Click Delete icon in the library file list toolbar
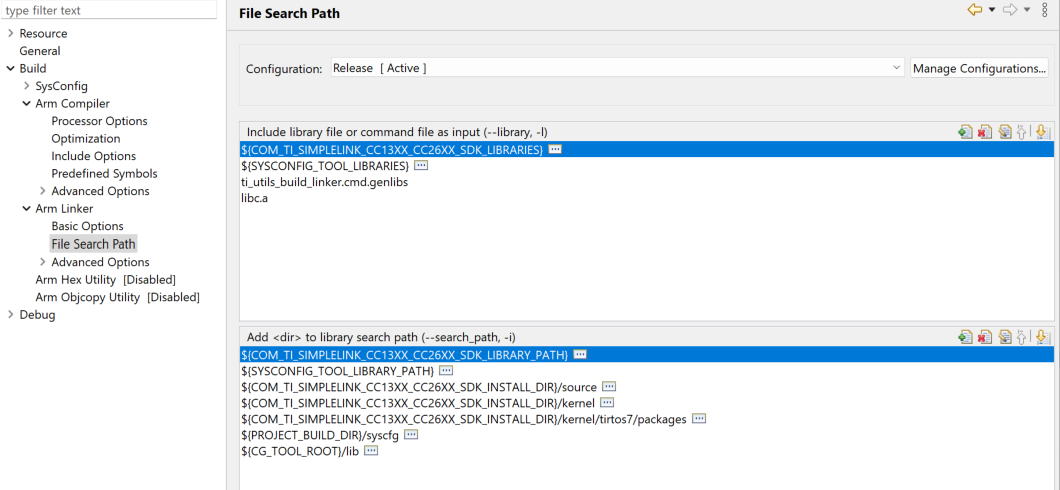Screen dimensions: 1060x490 (x=985, y=132)
